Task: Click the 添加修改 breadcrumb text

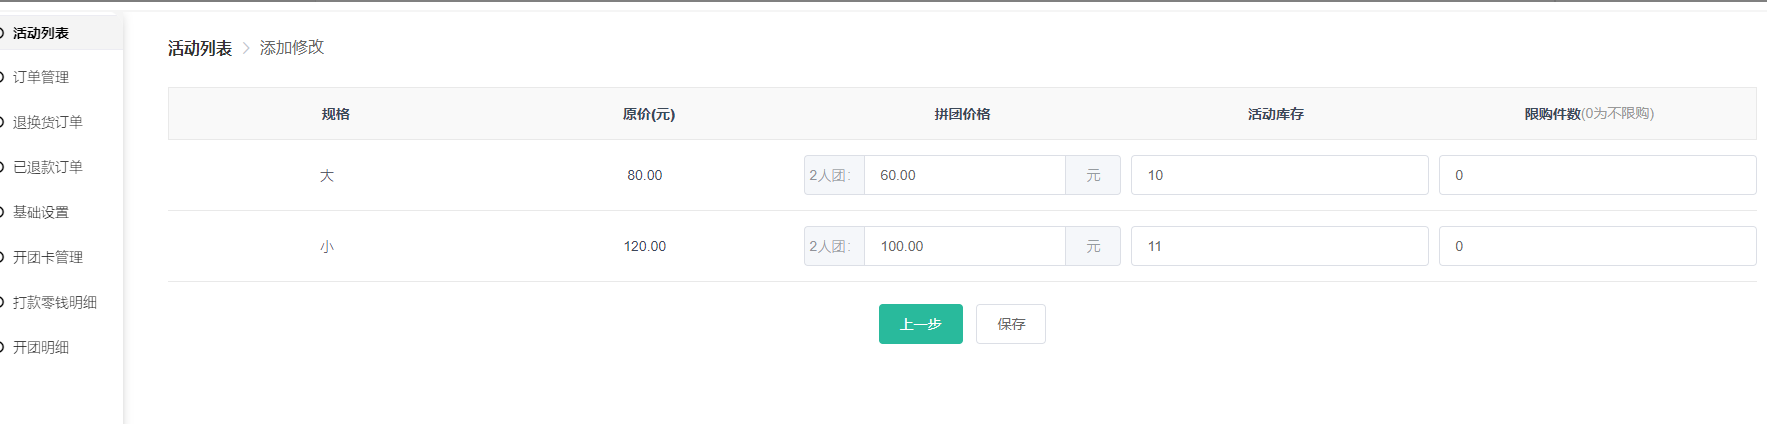Action: tap(292, 48)
